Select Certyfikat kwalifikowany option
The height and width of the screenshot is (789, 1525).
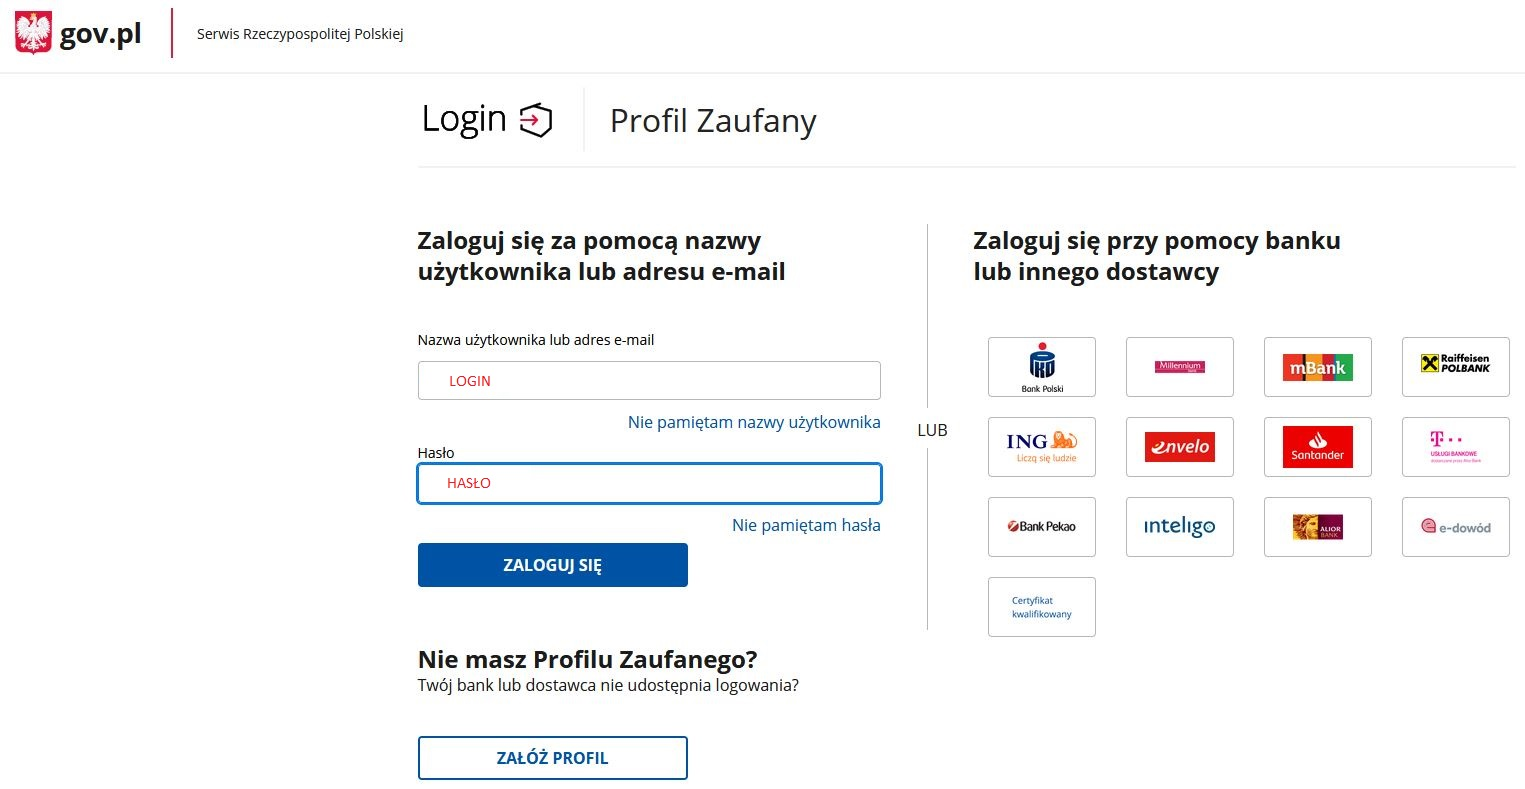point(1041,607)
